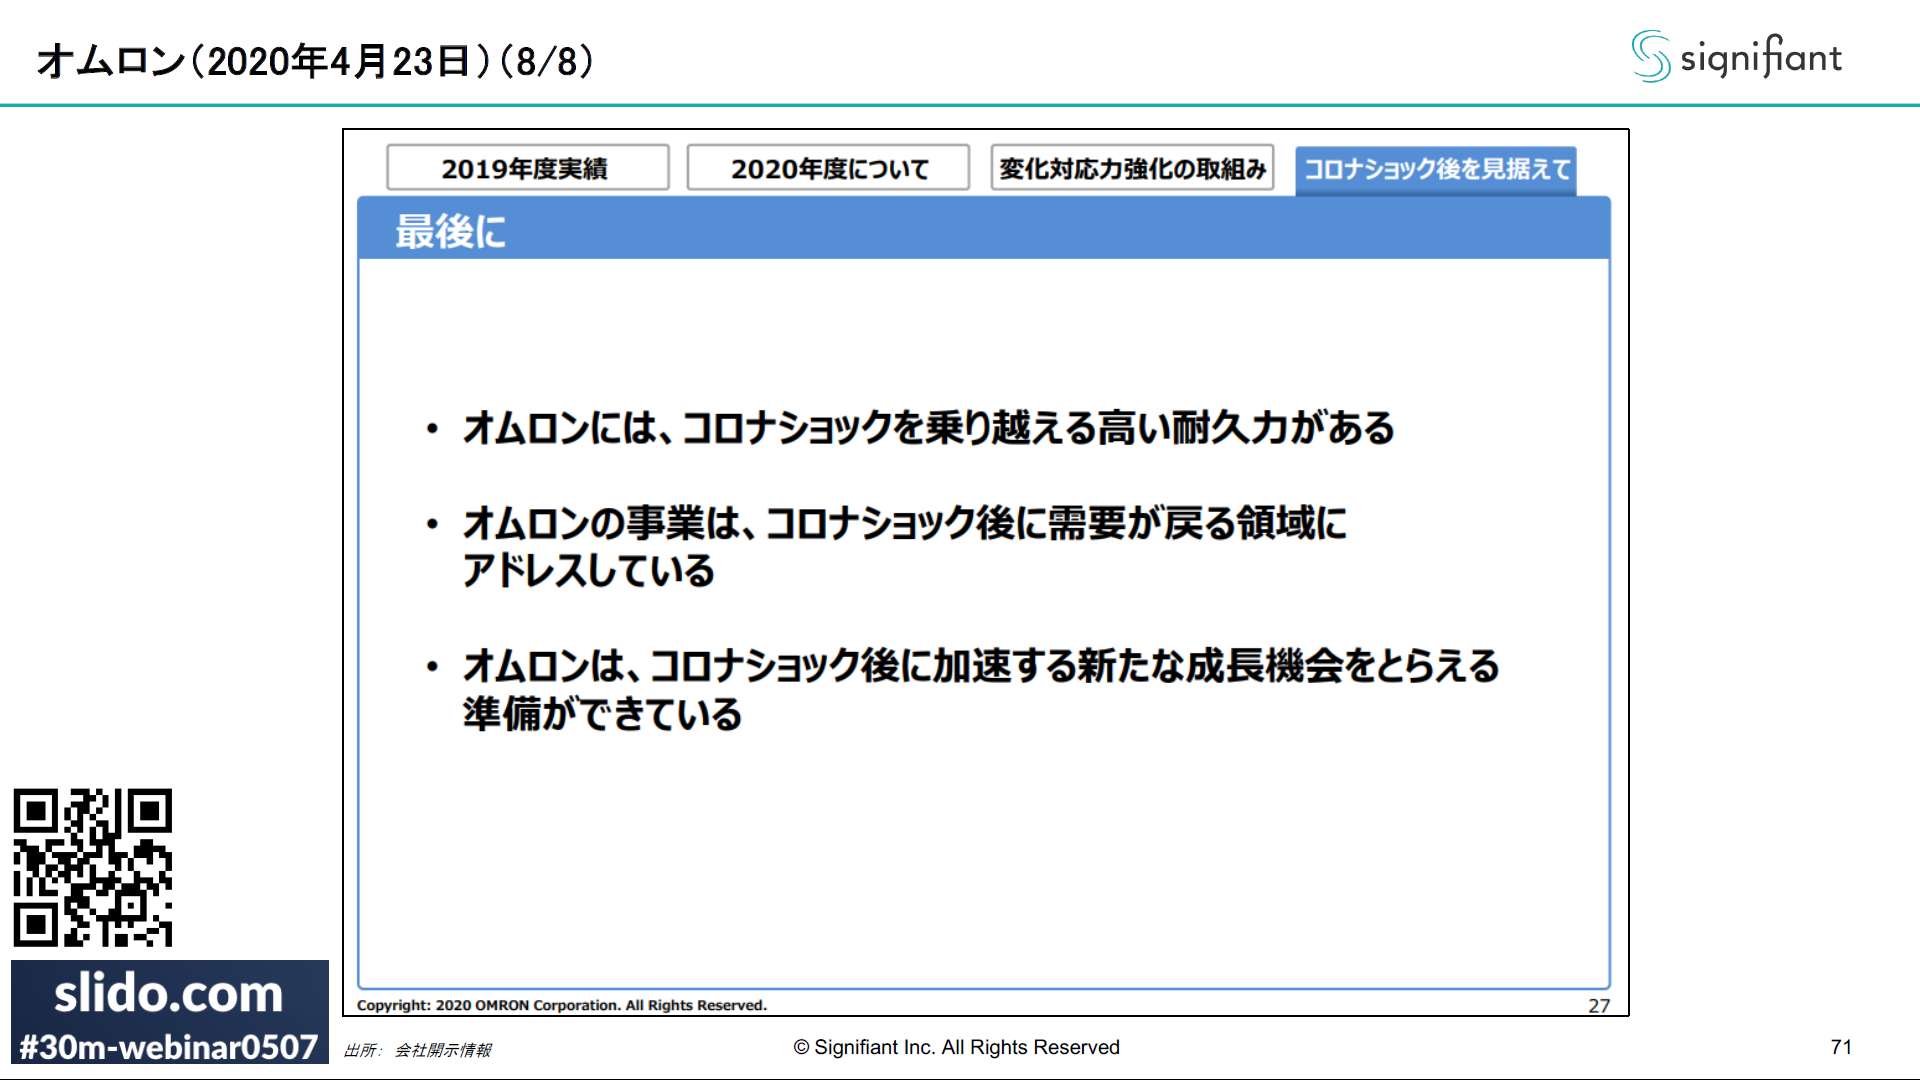Click the first bullet about 高い耐久力

pyautogui.click(x=928, y=428)
